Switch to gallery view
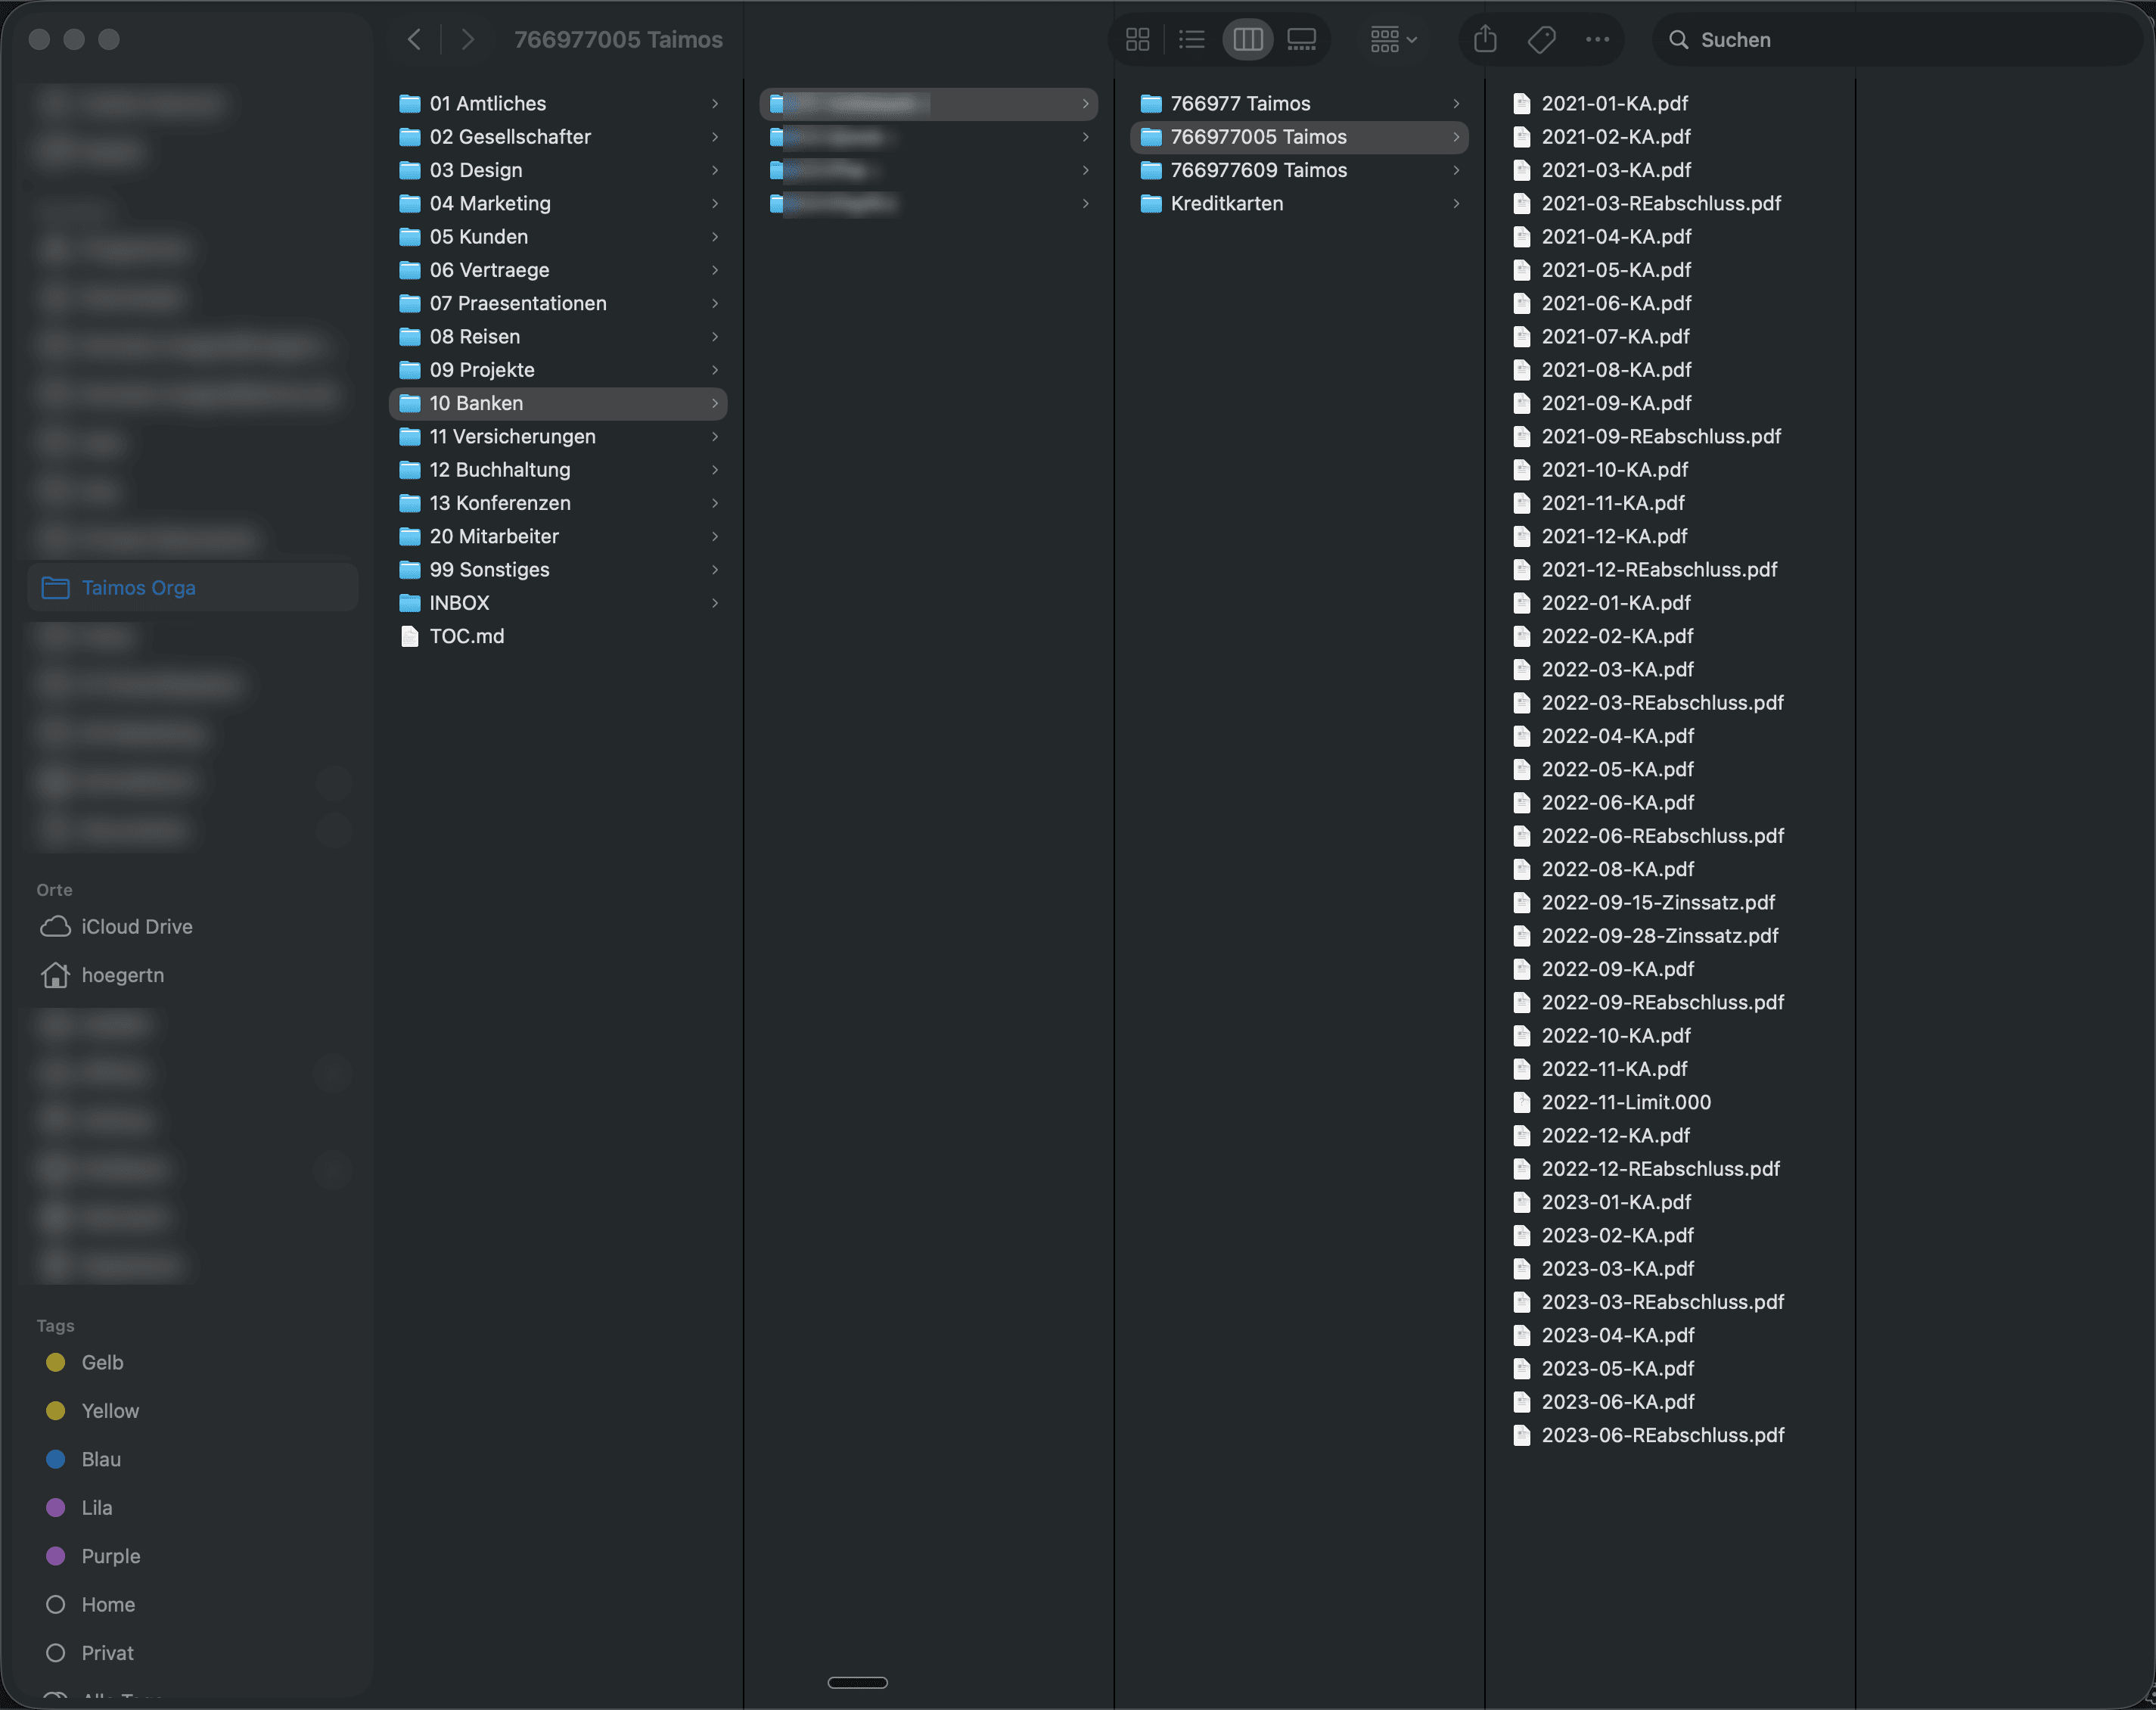The width and height of the screenshot is (2156, 1710). [1301, 39]
